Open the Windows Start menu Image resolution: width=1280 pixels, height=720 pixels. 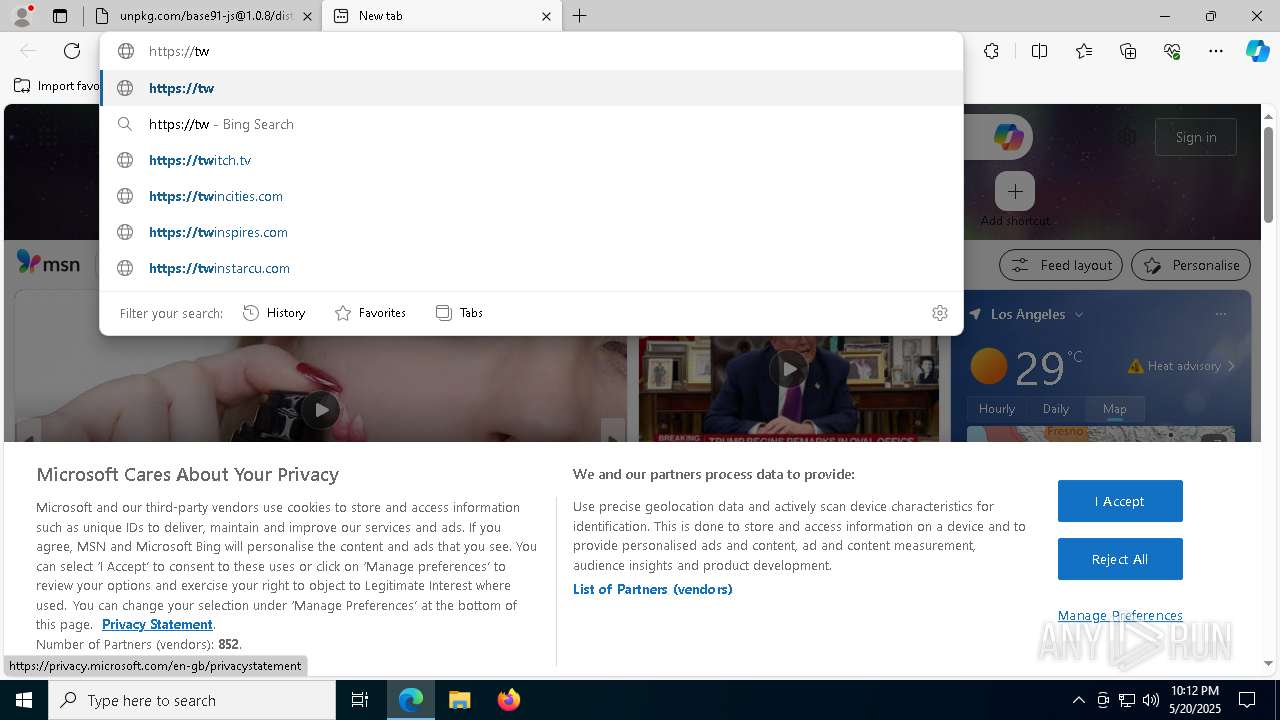tap(24, 700)
